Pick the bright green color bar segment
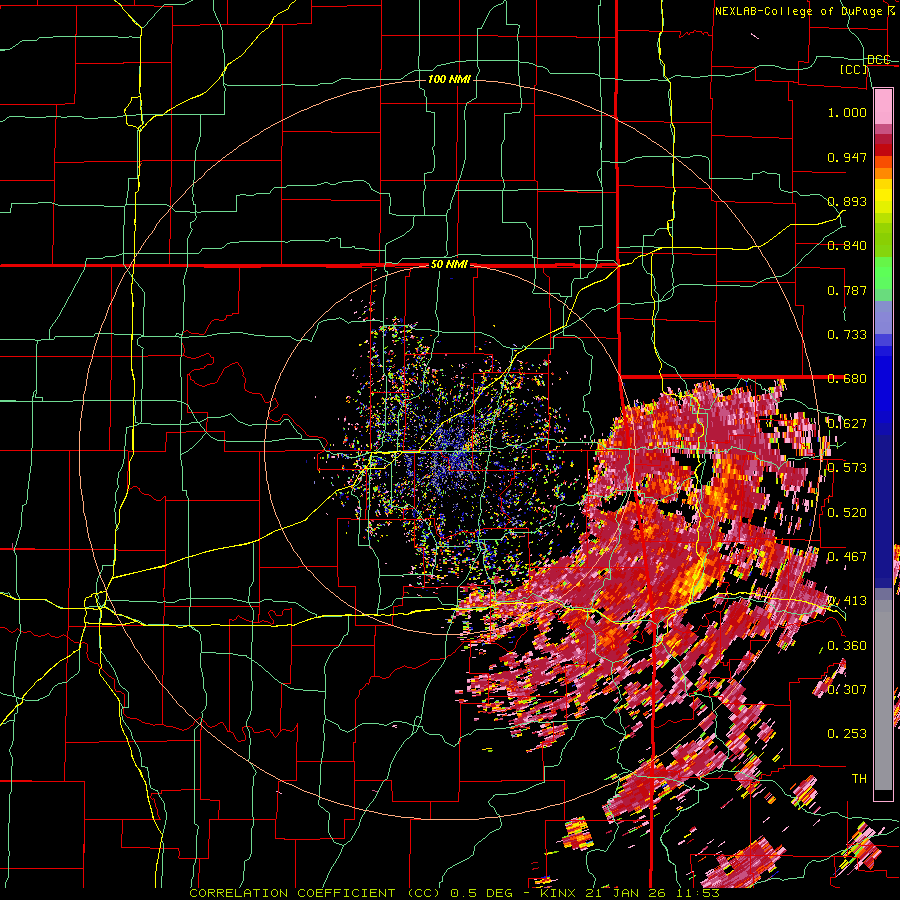900x900 pixels. tap(883, 273)
